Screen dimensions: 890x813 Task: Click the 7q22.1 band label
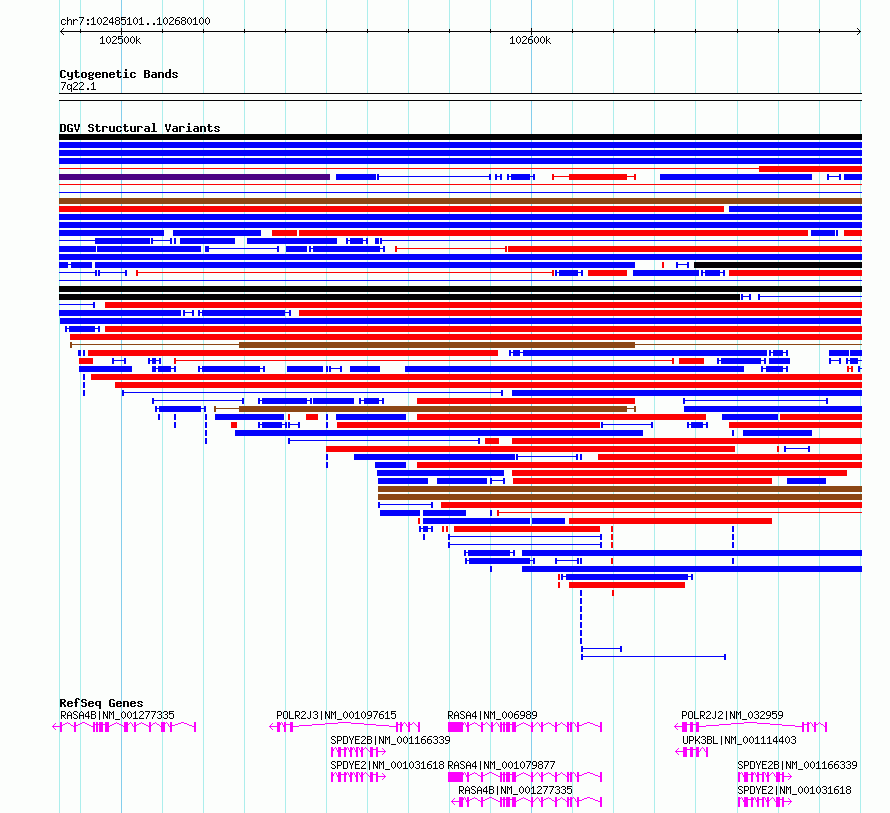(x=78, y=86)
